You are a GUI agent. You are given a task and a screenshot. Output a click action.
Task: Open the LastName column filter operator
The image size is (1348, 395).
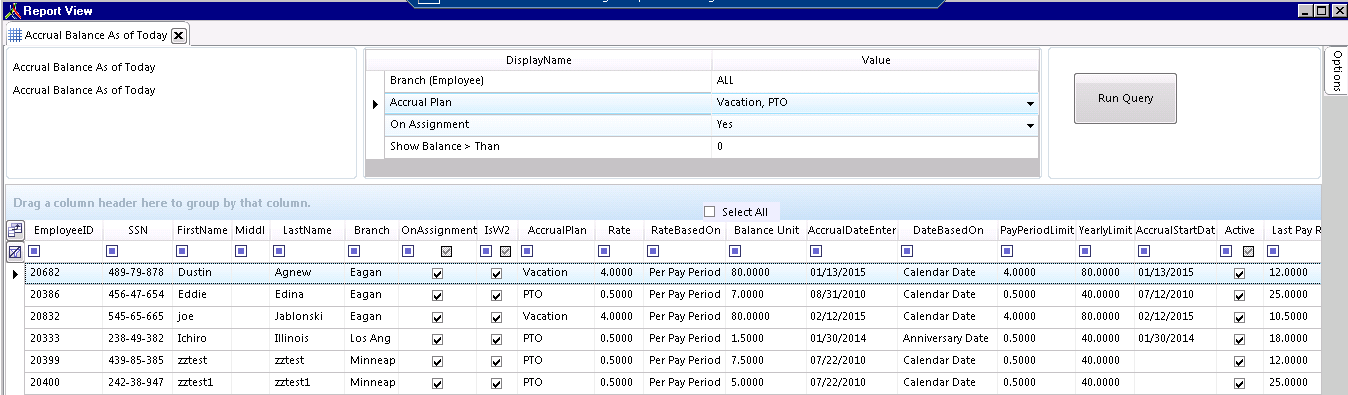click(x=279, y=252)
